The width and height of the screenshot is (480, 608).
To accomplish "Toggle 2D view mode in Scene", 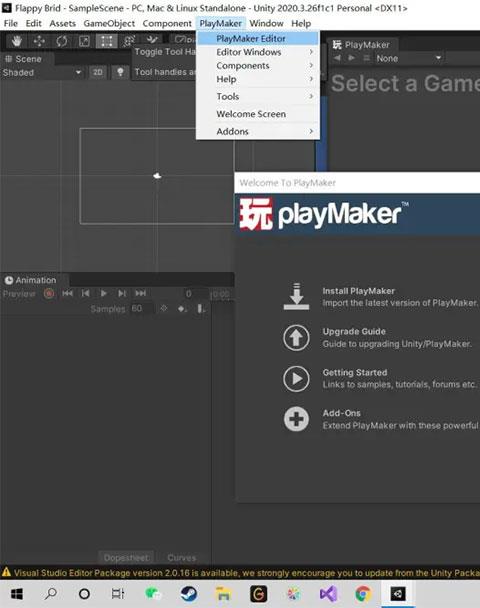I will tap(98, 72).
